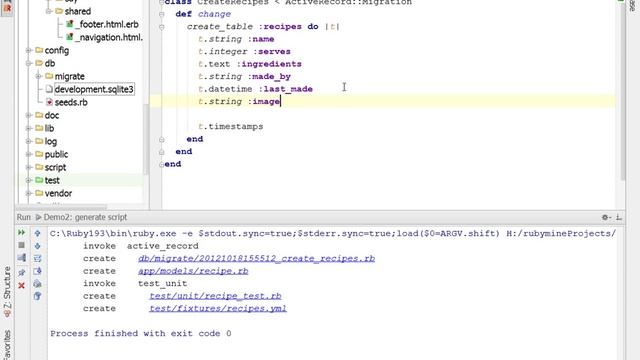The image size is (640, 360).
Task: Click the project tree vertical scrollbar
Action: [x=145, y=139]
